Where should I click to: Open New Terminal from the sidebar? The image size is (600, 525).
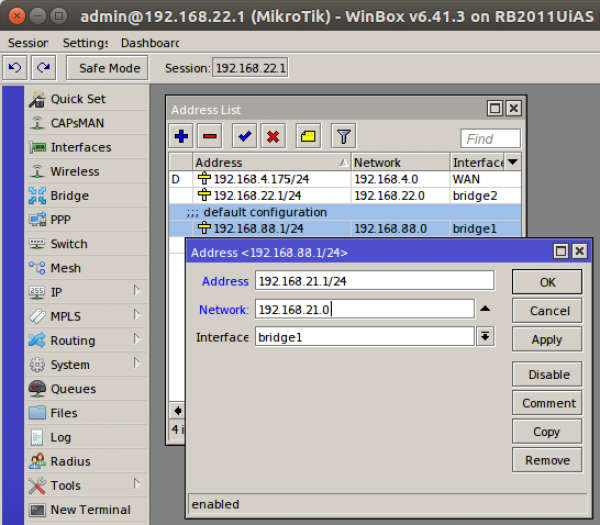click(87, 509)
